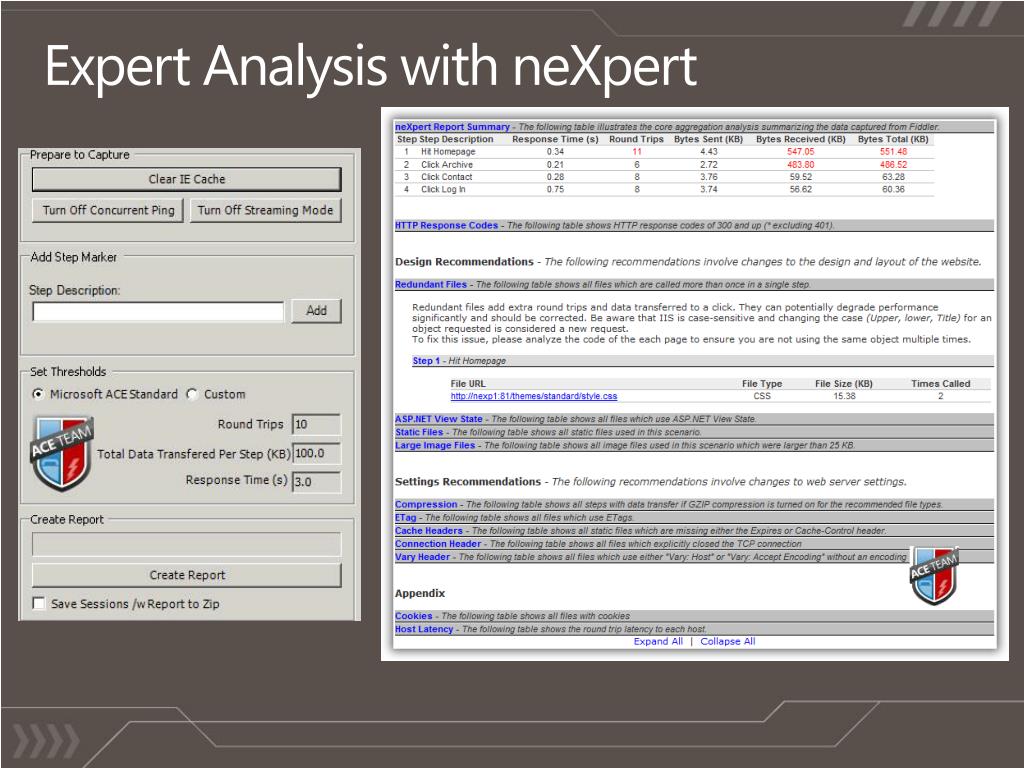Screen dimensions: 1024x768
Task: Collapse Step 1 Hit Homepage details
Action: [426, 360]
